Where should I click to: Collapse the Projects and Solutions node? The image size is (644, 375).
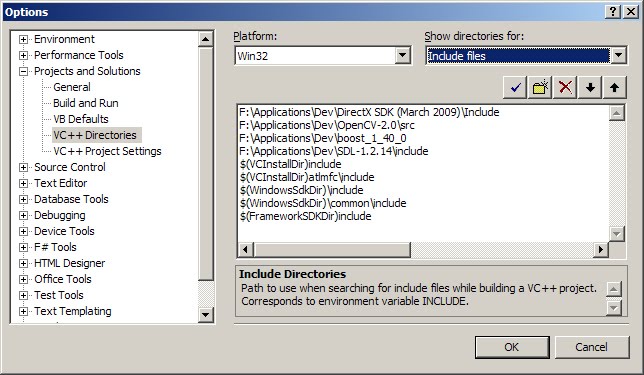click(x=23, y=71)
